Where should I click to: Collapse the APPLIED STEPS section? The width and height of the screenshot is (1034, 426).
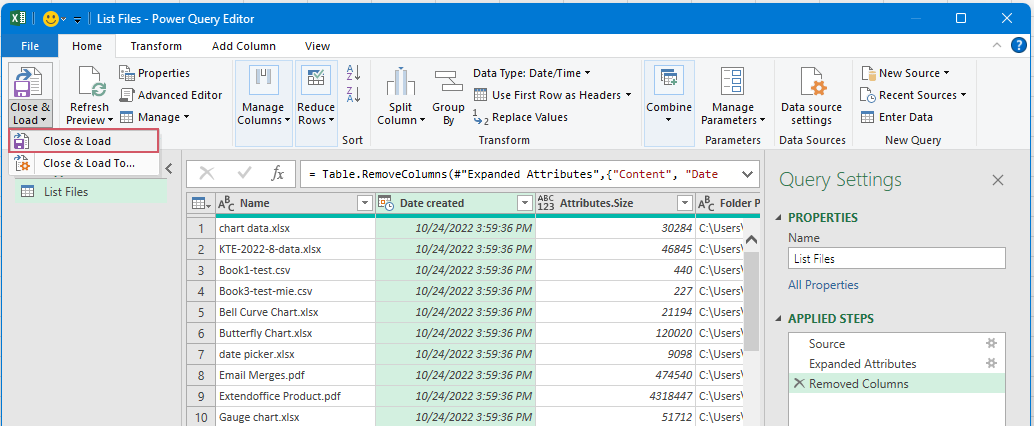(779, 319)
